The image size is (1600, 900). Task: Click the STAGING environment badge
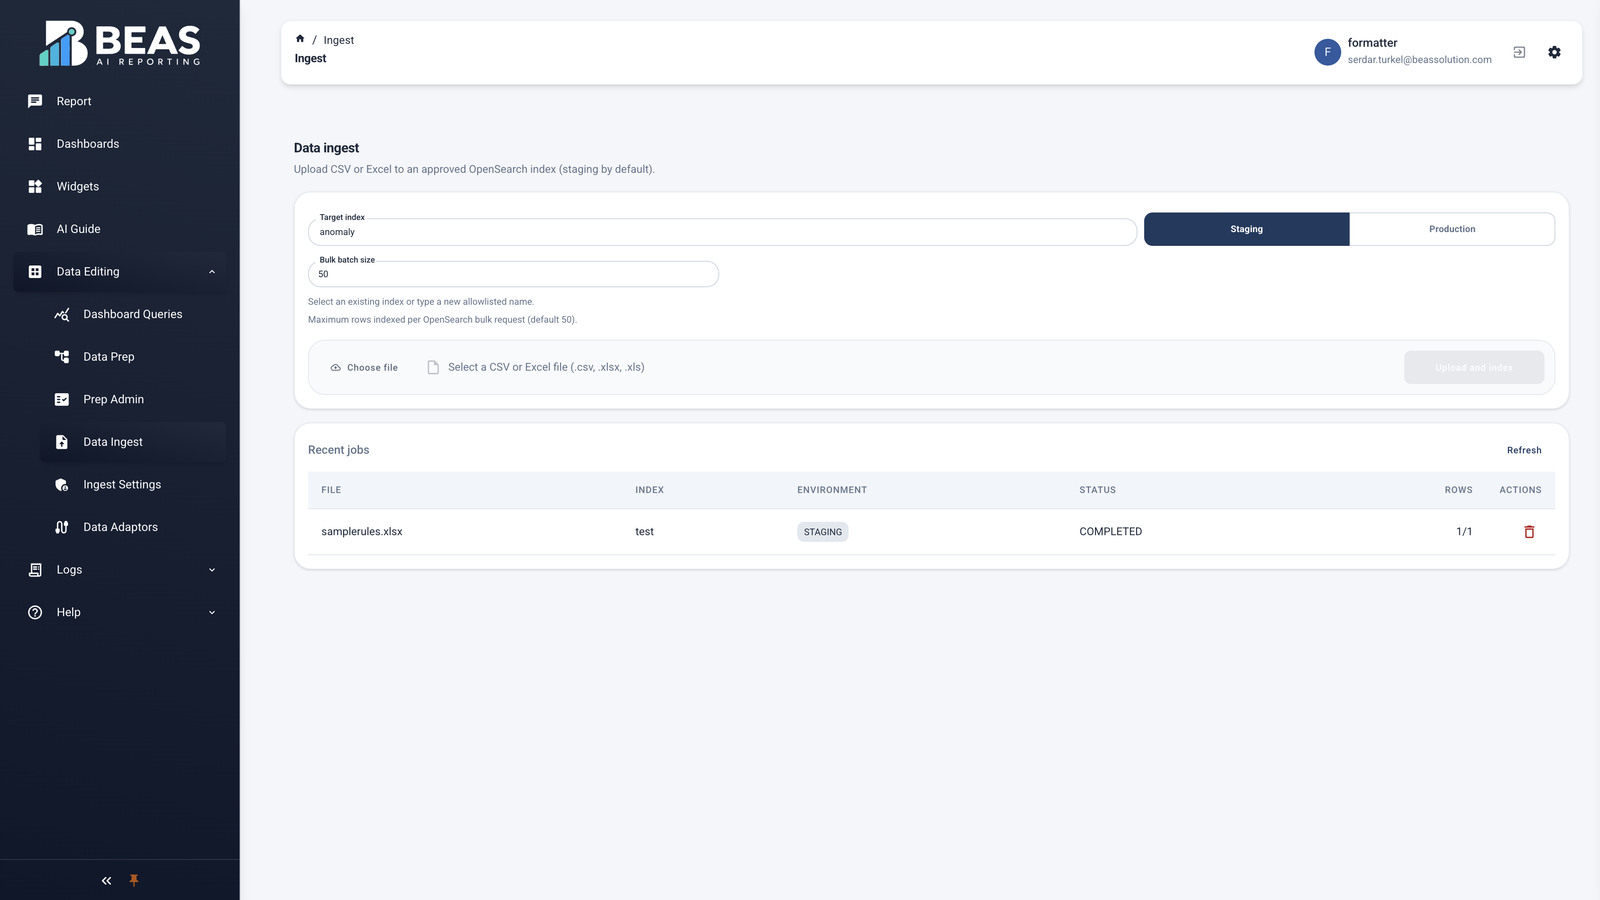tap(823, 532)
